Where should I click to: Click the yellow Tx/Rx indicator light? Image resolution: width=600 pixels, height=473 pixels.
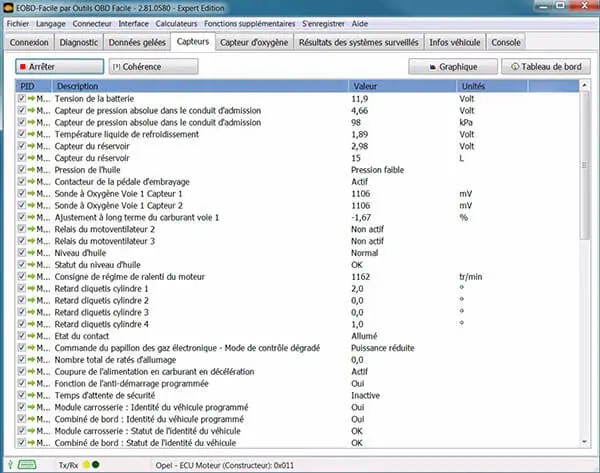[x=85, y=464]
